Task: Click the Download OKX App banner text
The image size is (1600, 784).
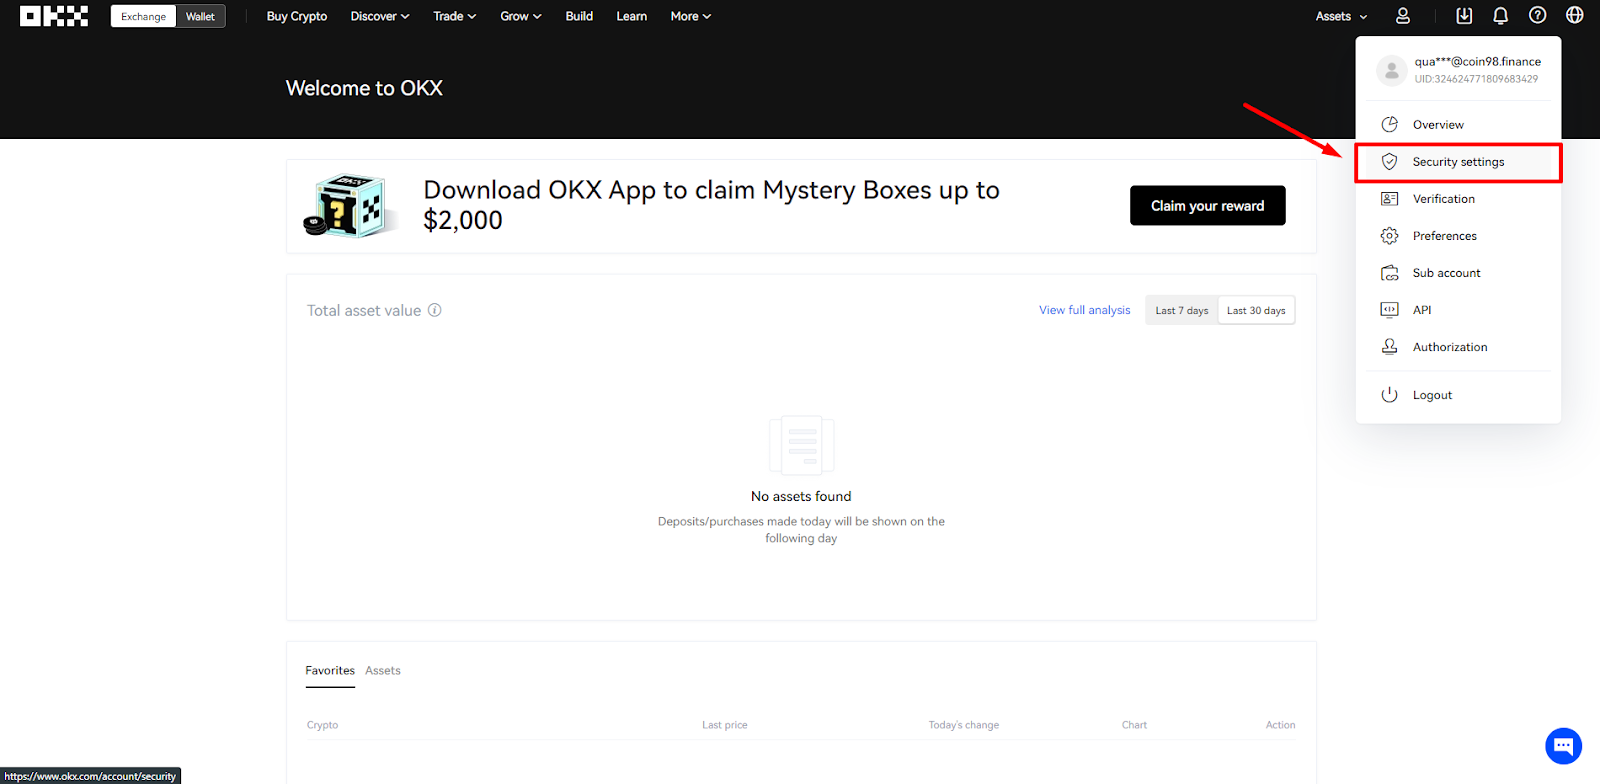Action: pyautogui.click(x=711, y=205)
